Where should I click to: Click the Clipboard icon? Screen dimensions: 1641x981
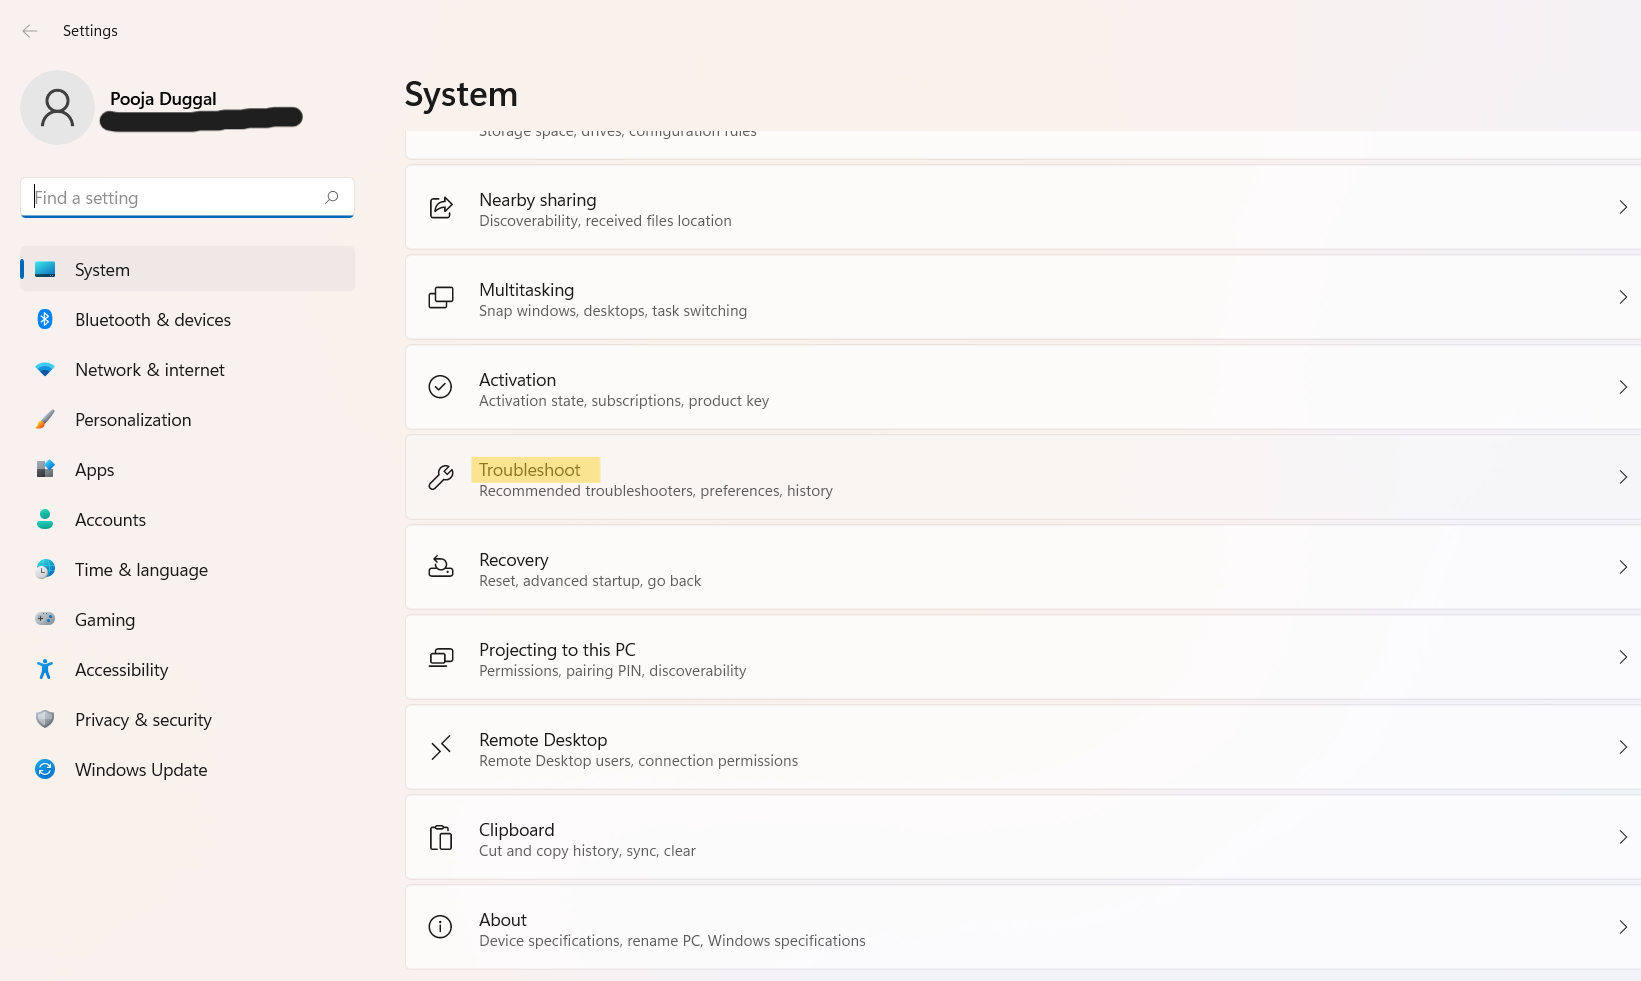(441, 838)
